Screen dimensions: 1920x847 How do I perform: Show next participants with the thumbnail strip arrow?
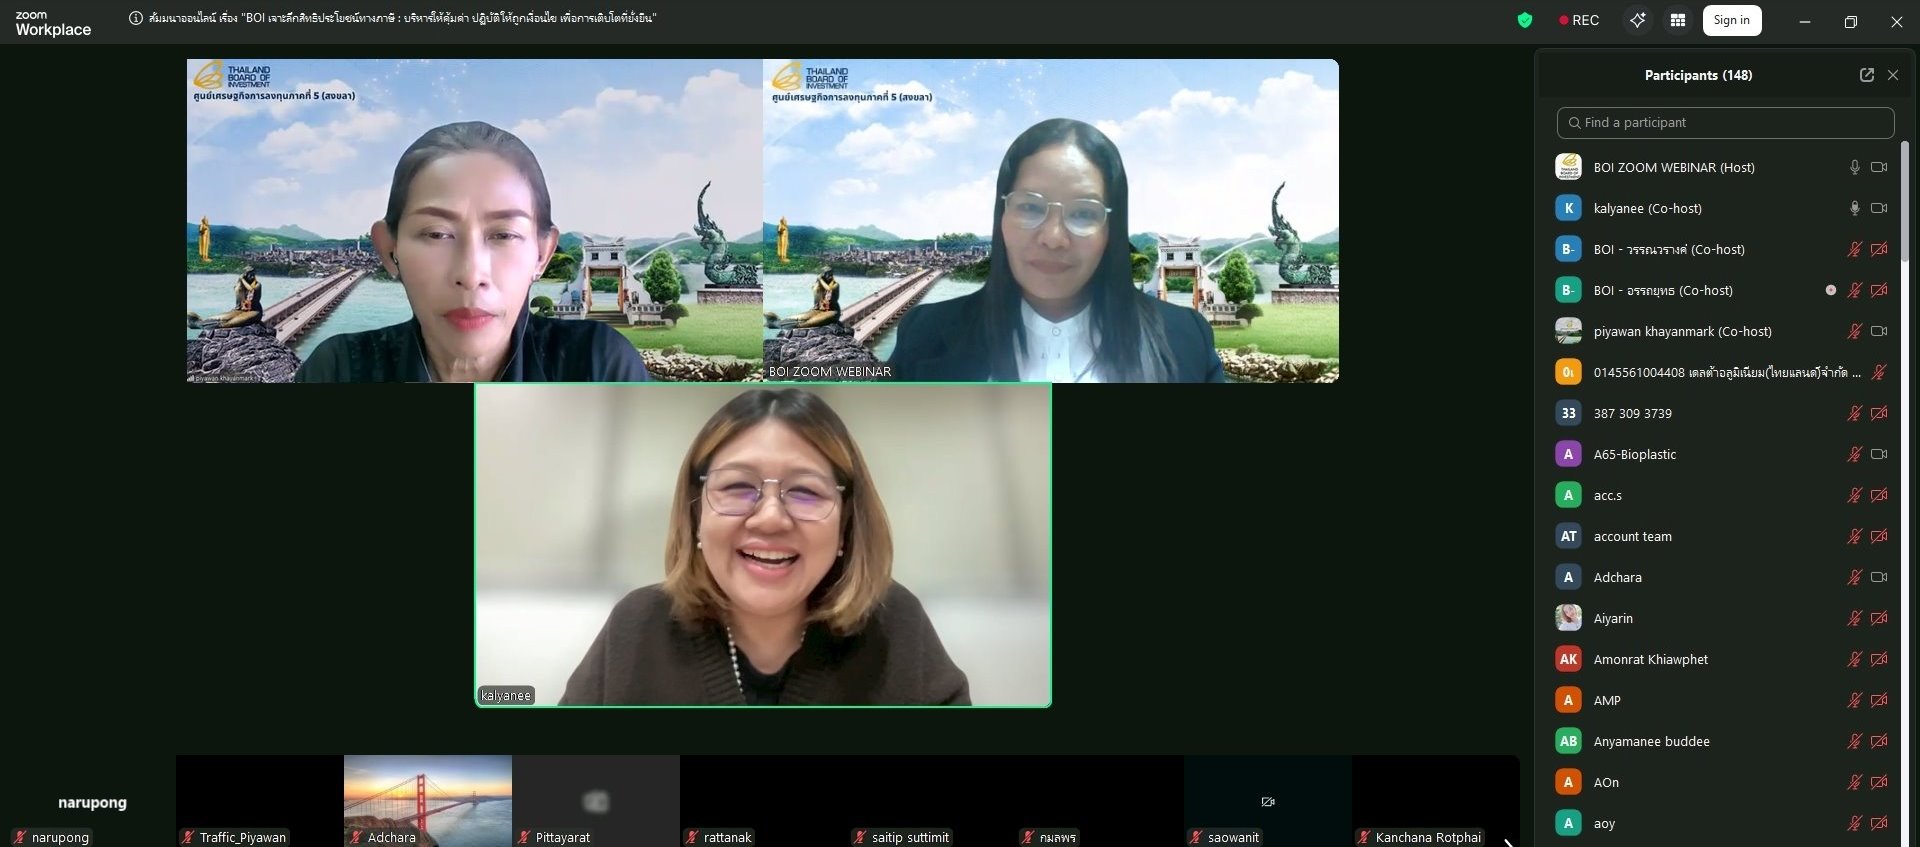pyautogui.click(x=1508, y=841)
